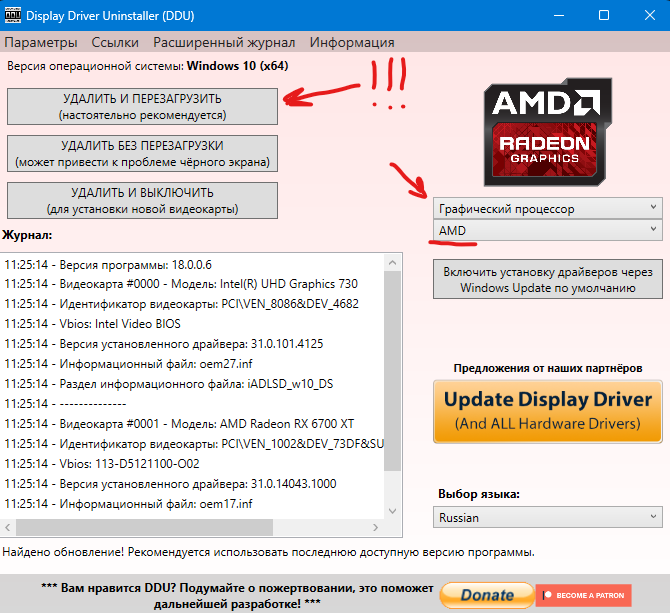Open the Расширенный журнал menu
Screen dimensions: 670x613
click(x=224, y=42)
